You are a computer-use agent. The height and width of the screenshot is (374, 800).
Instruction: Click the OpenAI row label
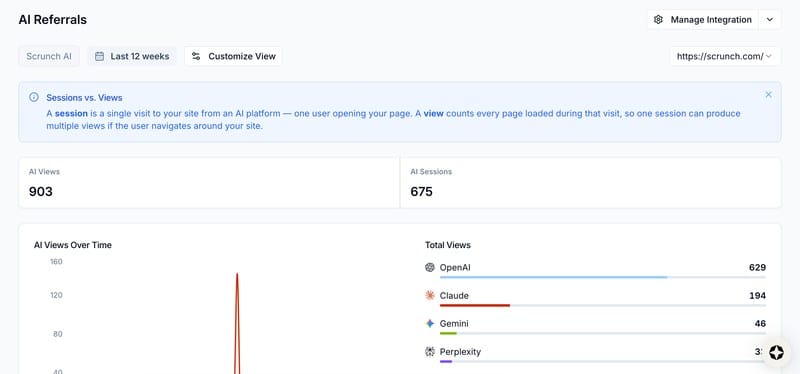click(x=455, y=267)
